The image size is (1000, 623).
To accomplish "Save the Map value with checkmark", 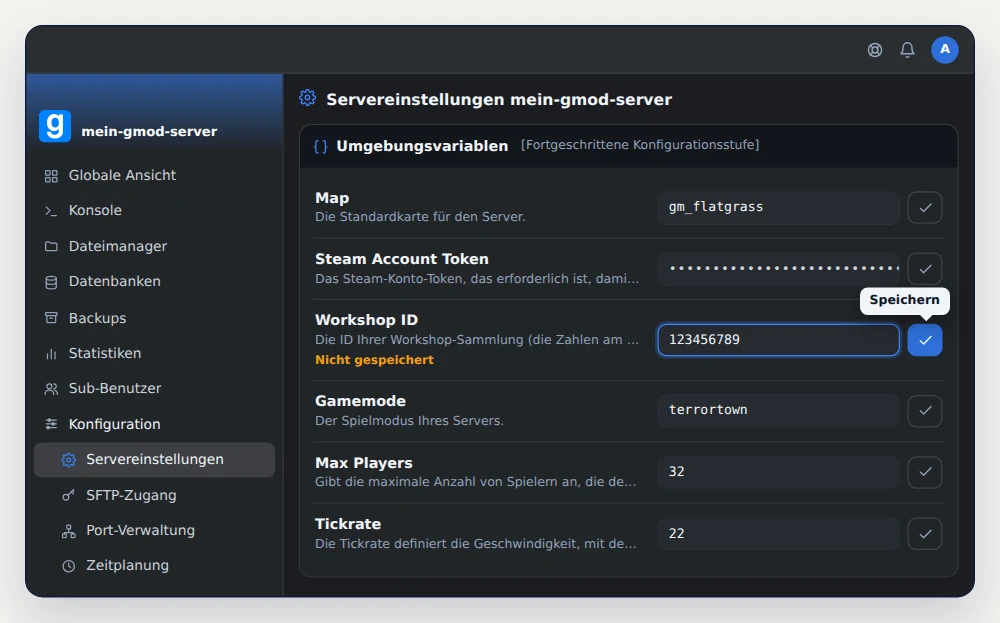I will coord(925,207).
